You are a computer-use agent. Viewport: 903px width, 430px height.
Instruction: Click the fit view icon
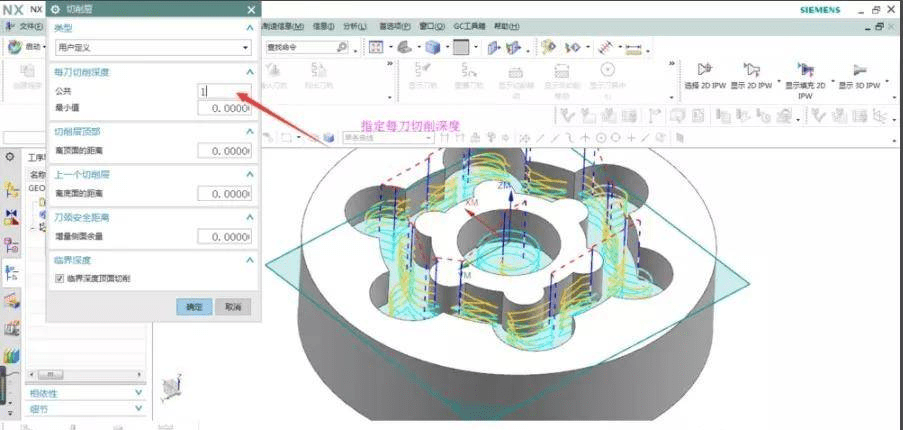pyautogui.click(x=376, y=48)
